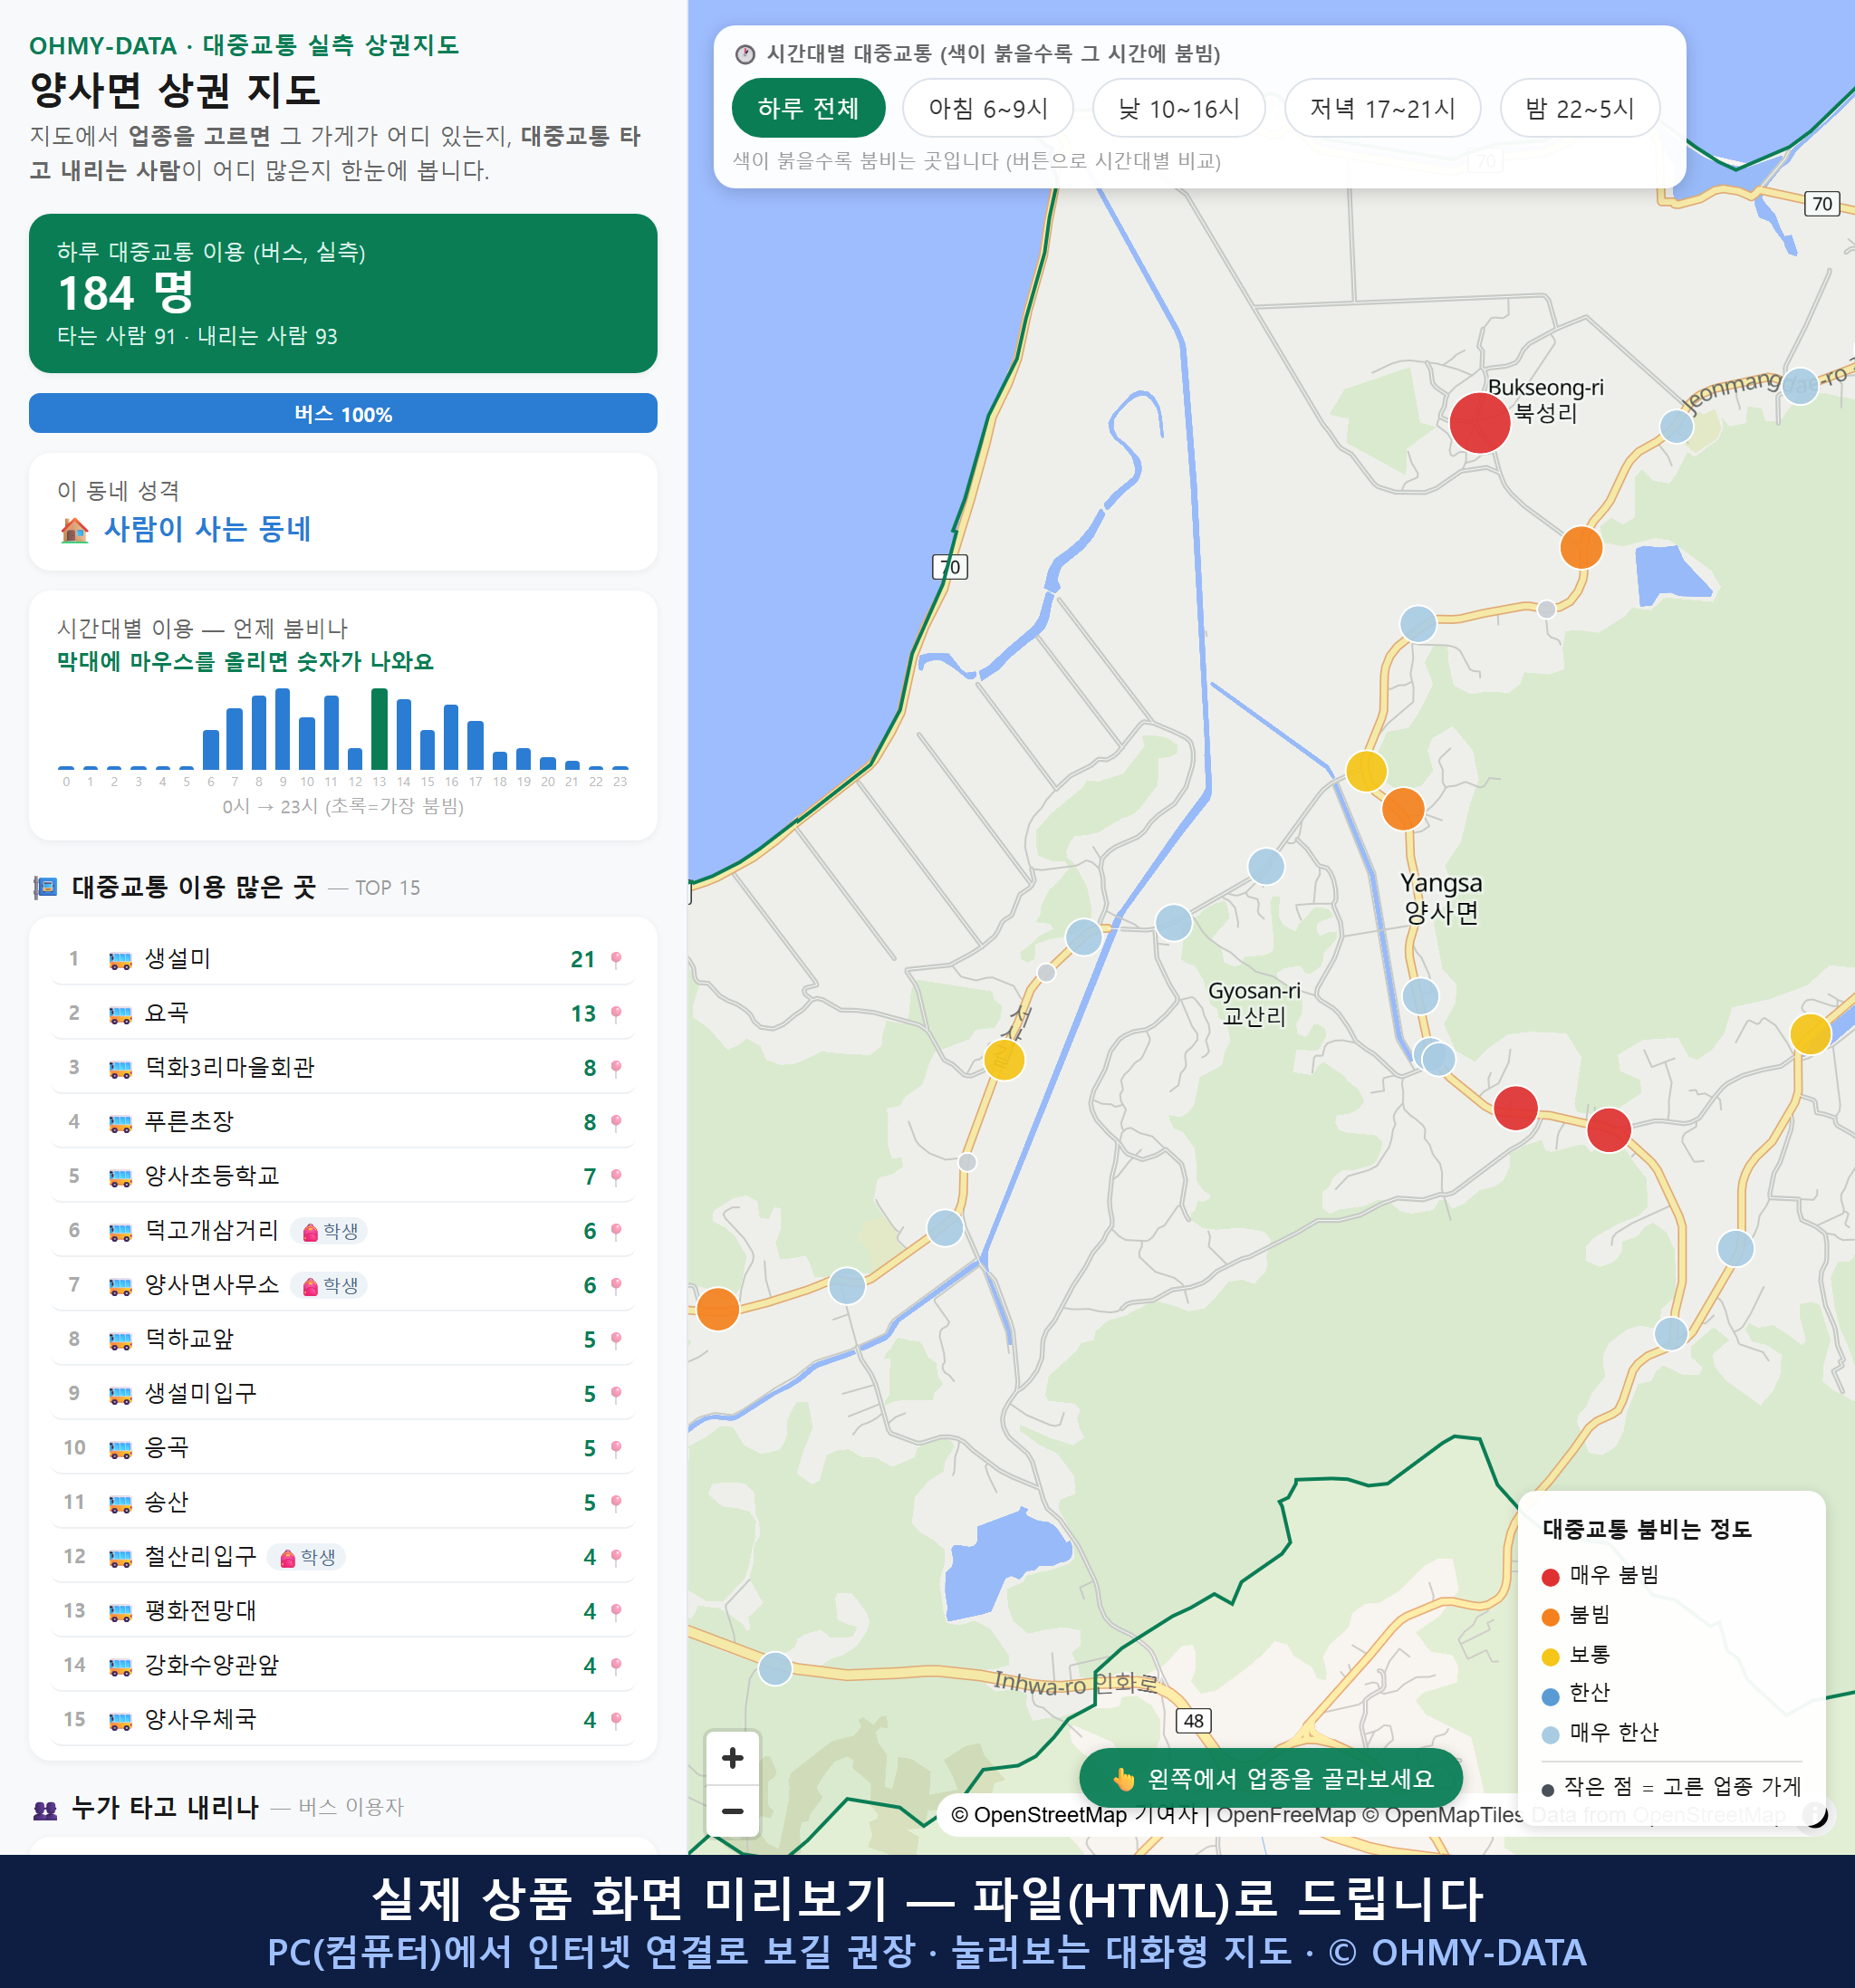Click the green 13시 peak bar
This screenshot has width=1855, height=1988.
[x=379, y=728]
